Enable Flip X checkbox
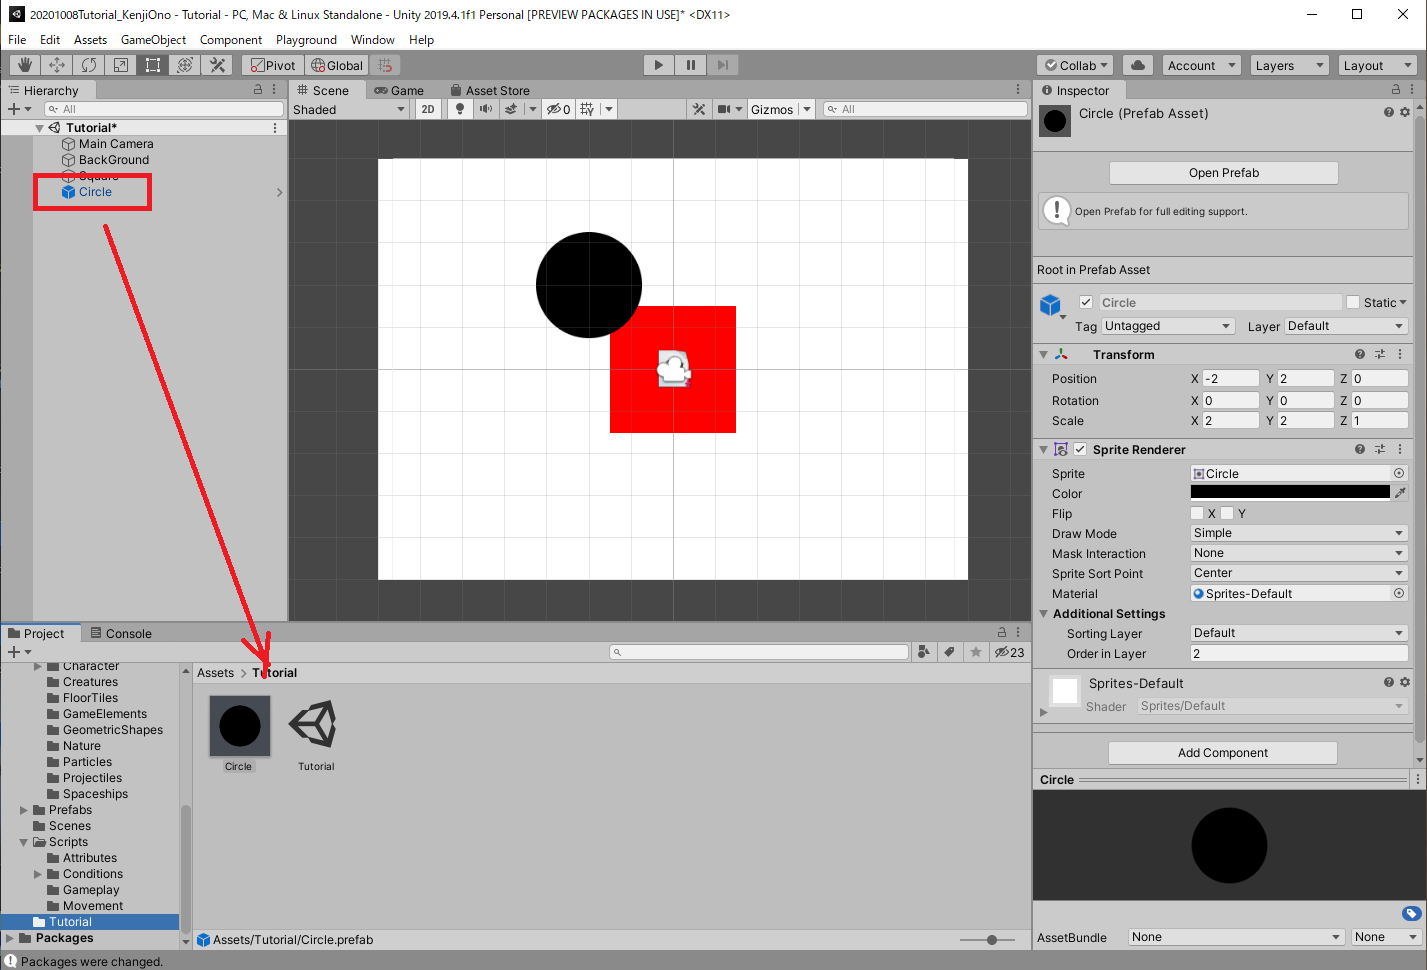Screen dimensions: 1427x970 click(1197, 513)
